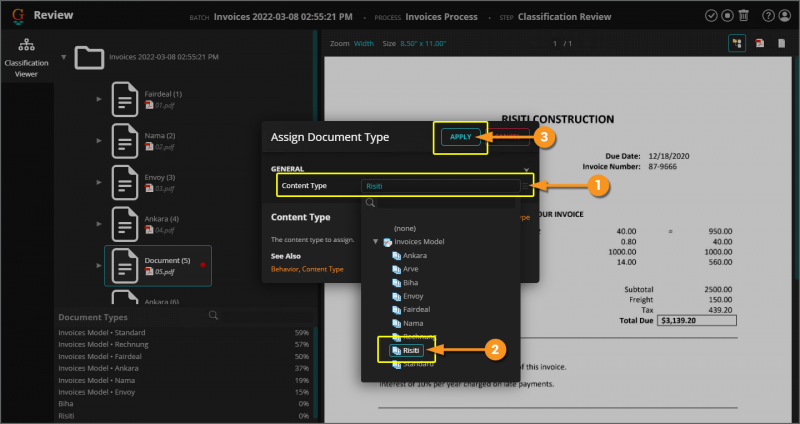
Task: Click the 01.pdf file name
Action: point(164,106)
